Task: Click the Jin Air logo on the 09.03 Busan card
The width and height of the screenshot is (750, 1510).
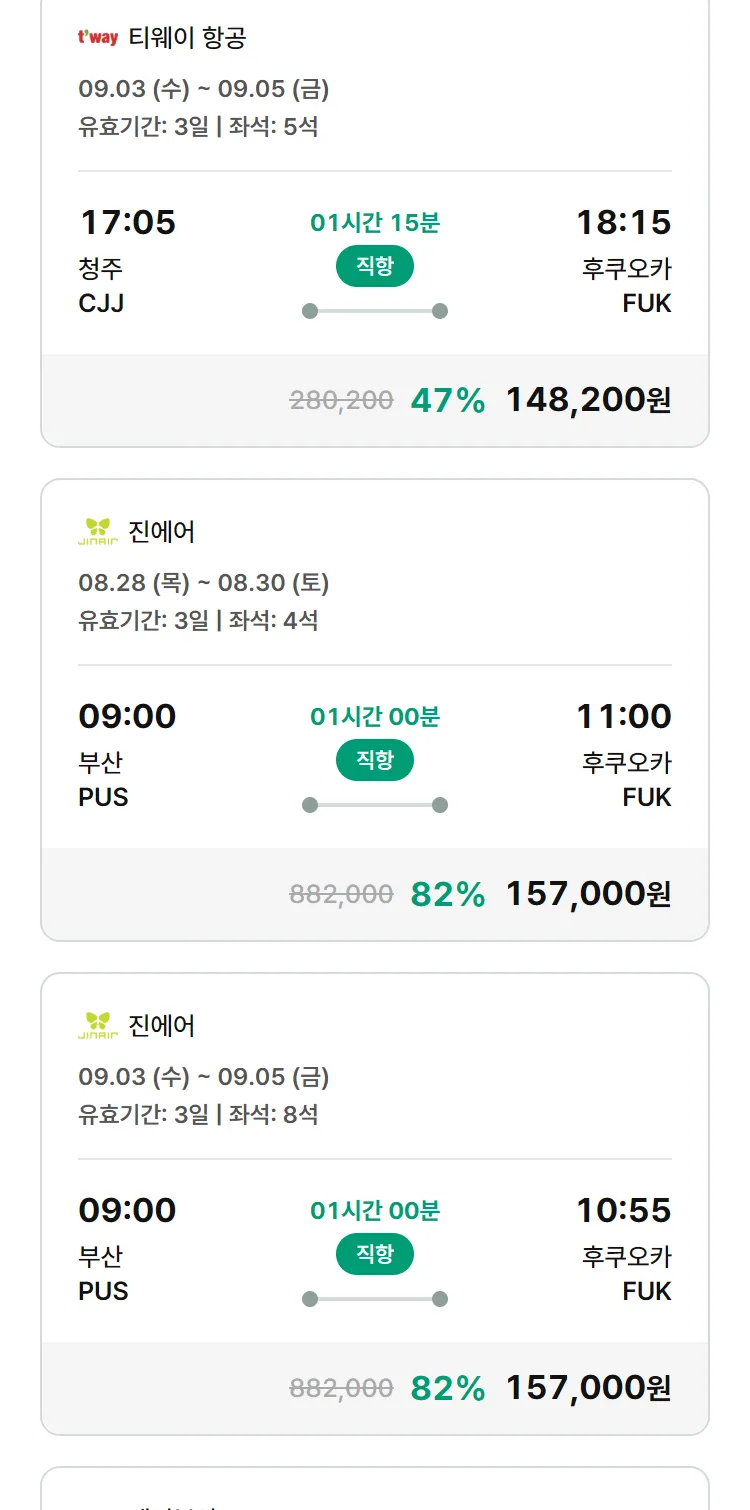Action: (x=98, y=1025)
